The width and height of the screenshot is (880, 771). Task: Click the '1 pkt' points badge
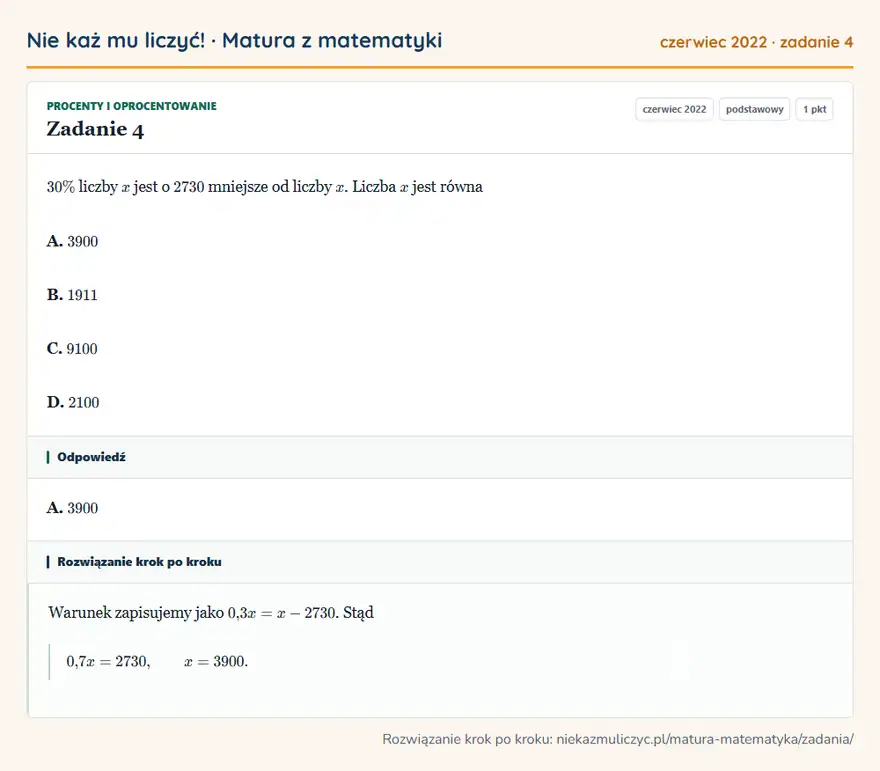point(814,109)
